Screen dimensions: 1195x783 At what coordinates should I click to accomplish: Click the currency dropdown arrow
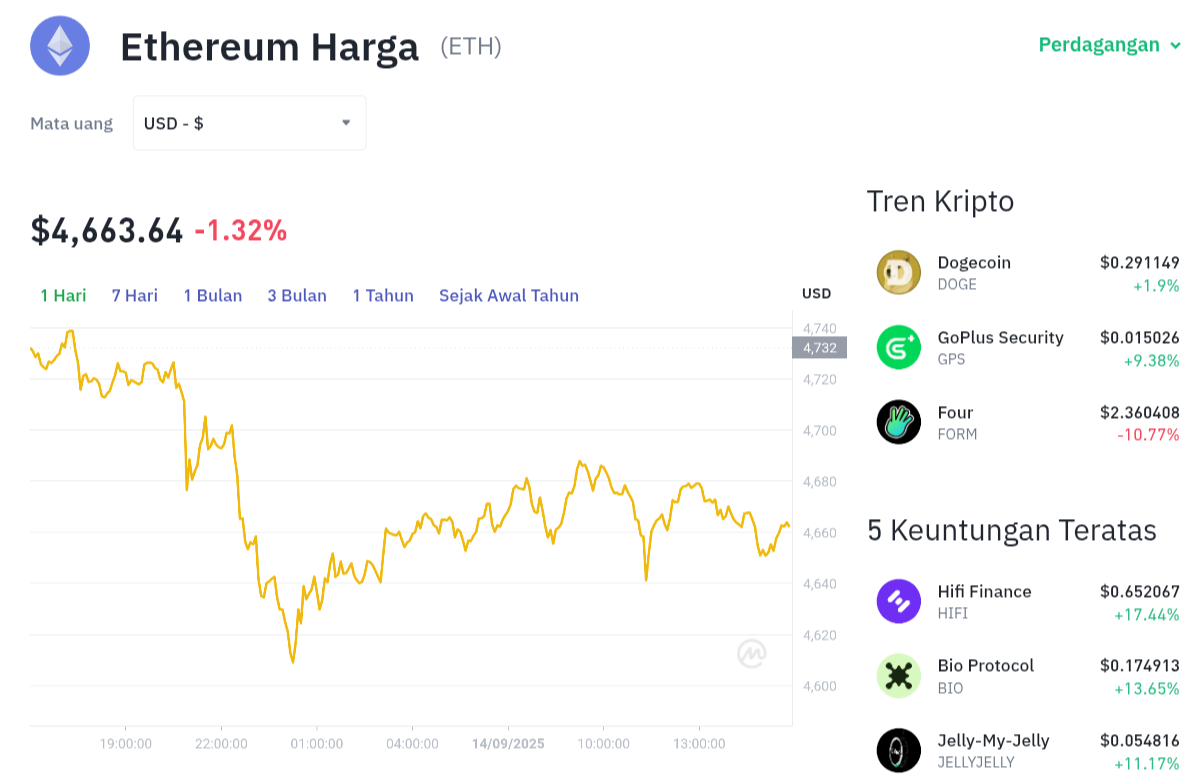(346, 123)
